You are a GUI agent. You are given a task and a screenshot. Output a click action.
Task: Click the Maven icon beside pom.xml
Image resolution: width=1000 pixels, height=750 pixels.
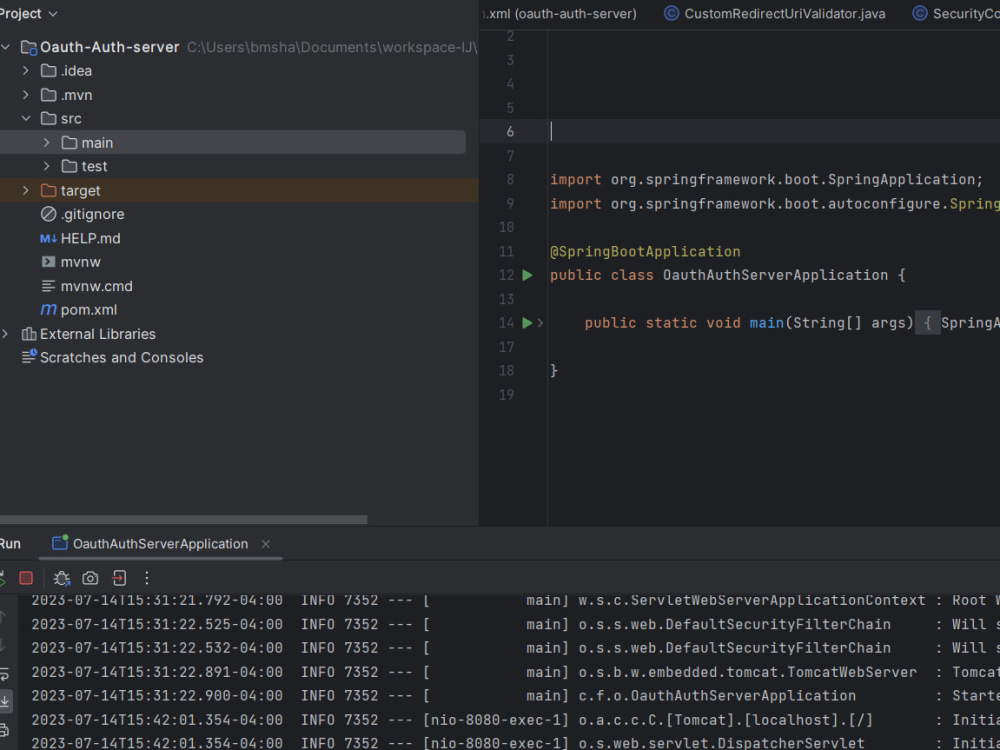(x=48, y=310)
